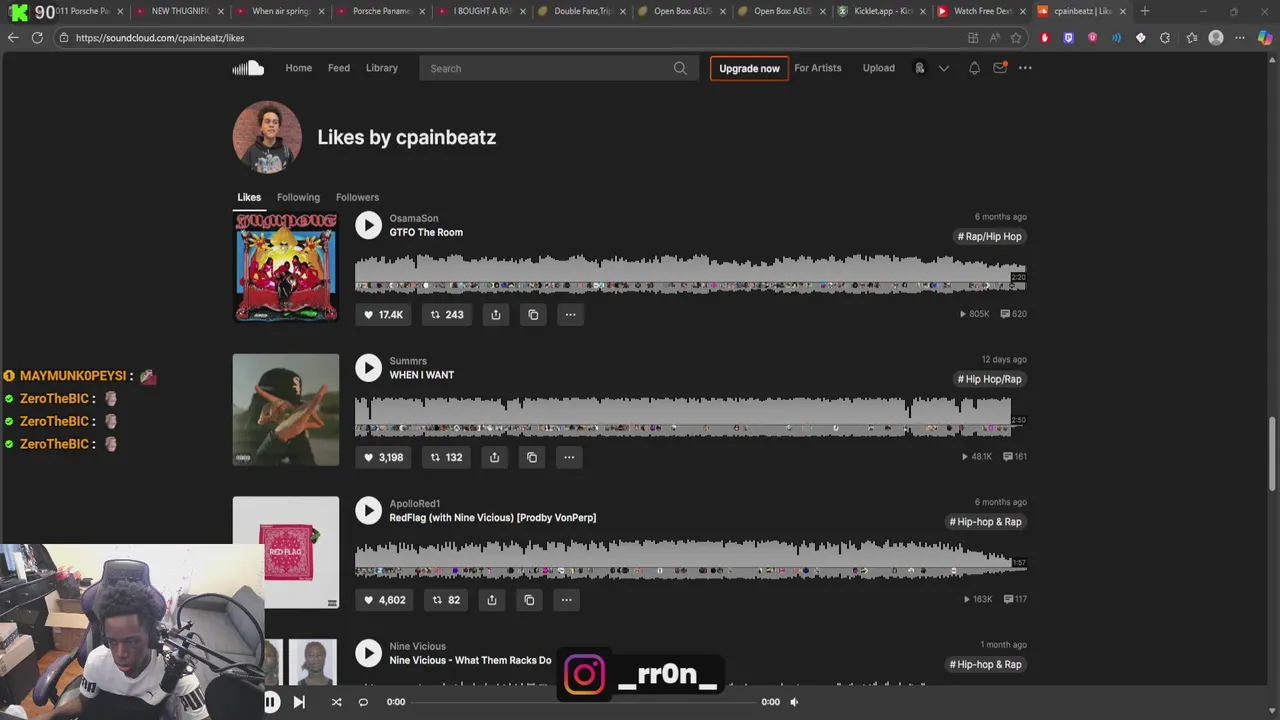Expand the user profile menu chevron

point(943,68)
